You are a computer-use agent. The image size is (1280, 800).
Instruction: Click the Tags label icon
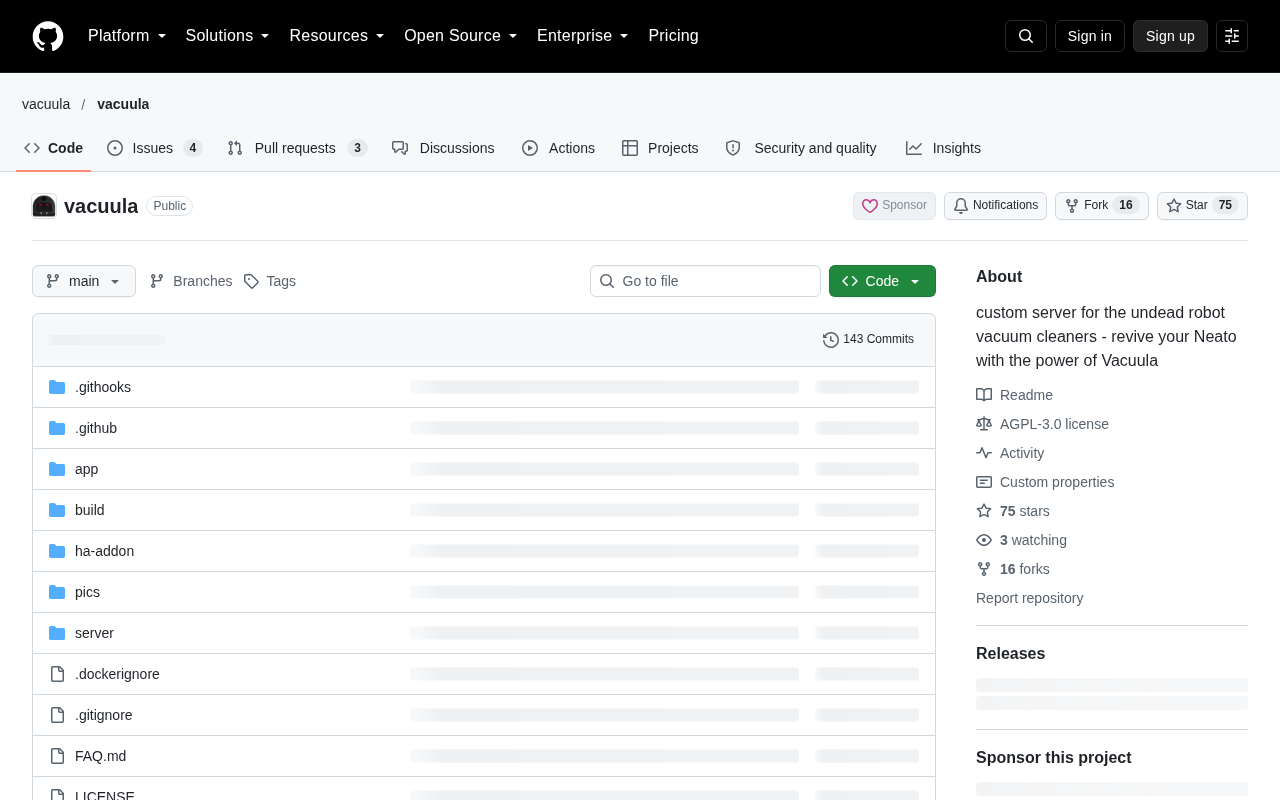click(x=251, y=281)
